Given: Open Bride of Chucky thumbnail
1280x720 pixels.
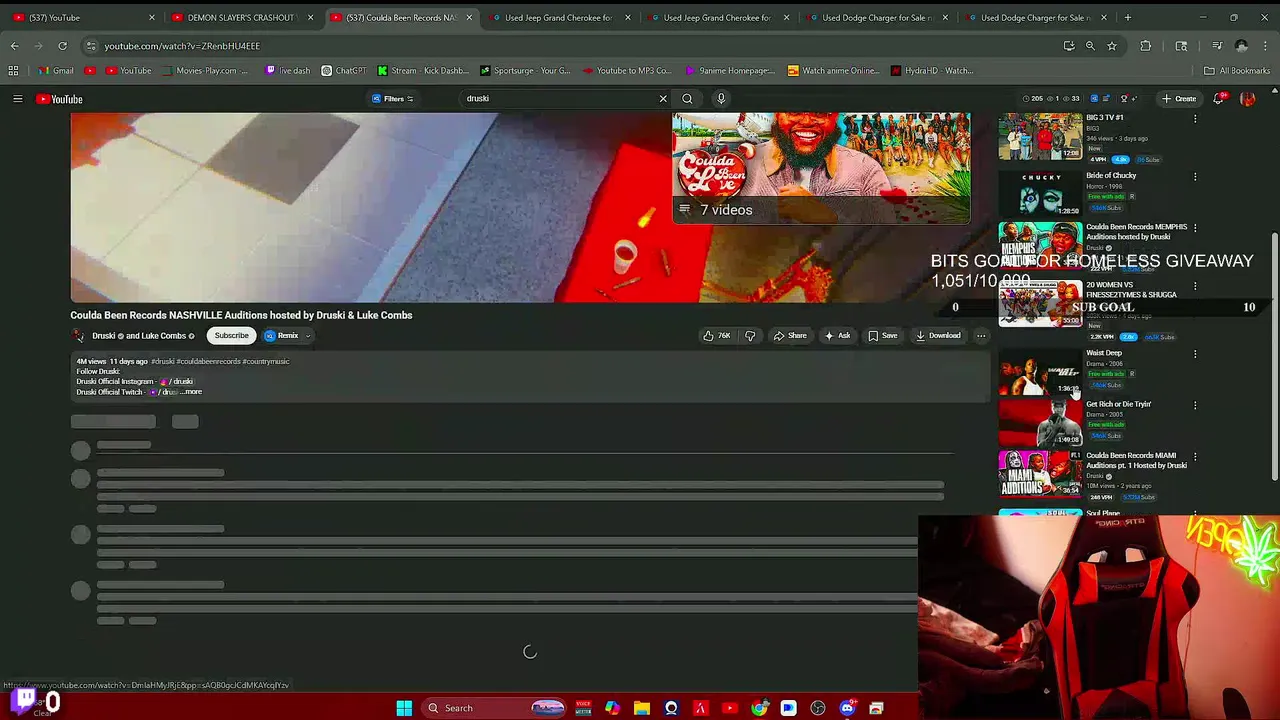Looking at the screenshot, I should pyautogui.click(x=1040, y=193).
